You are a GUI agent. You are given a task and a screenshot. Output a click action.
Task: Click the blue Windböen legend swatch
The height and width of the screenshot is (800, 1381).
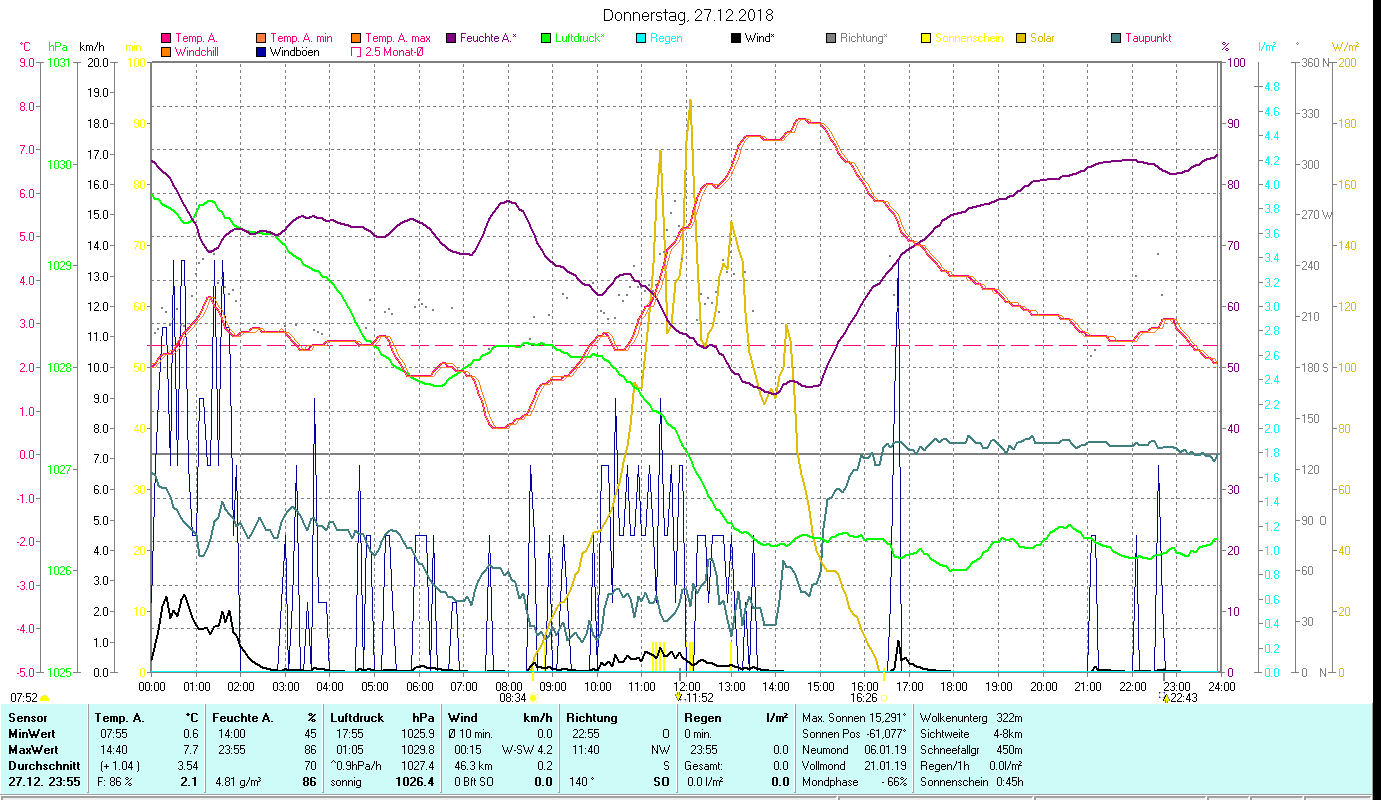coord(261,52)
